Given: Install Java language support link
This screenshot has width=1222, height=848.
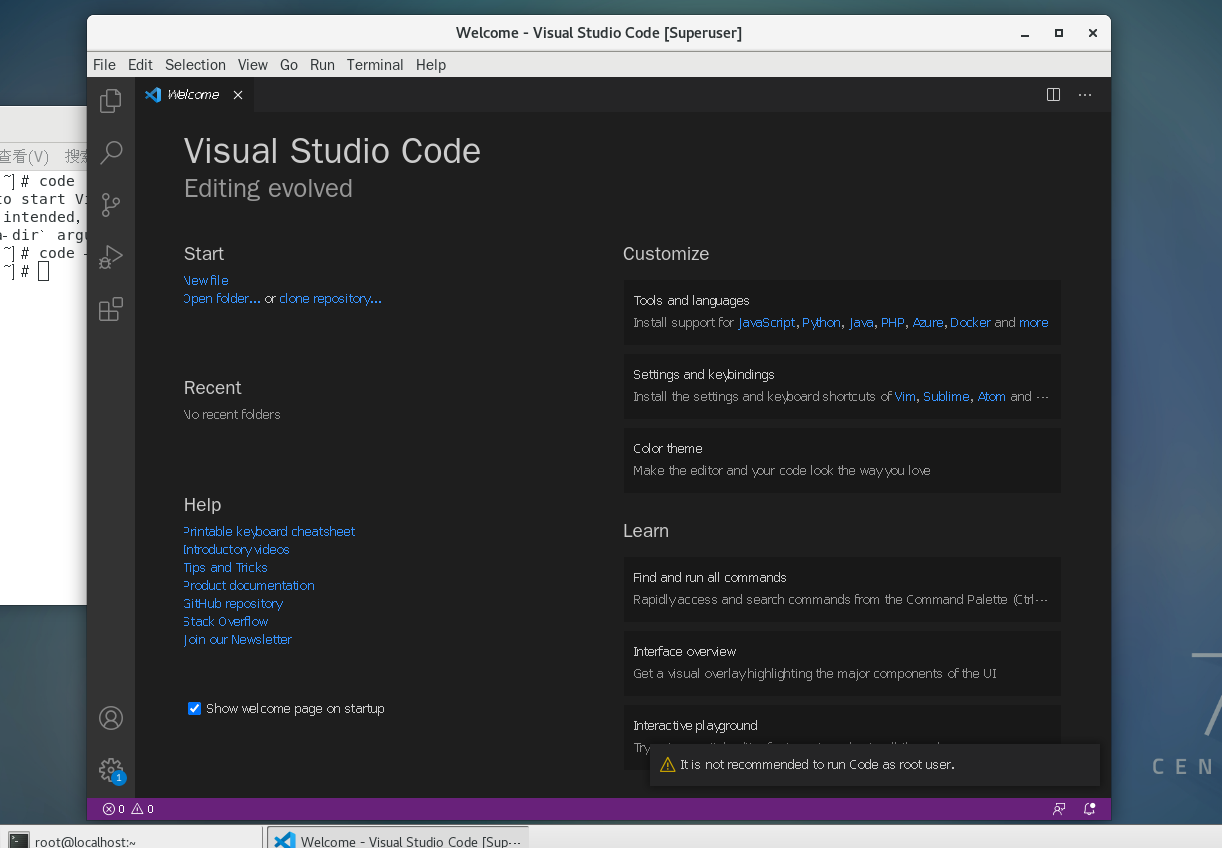Looking at the screenshot, I should click(x=861, y=323).
